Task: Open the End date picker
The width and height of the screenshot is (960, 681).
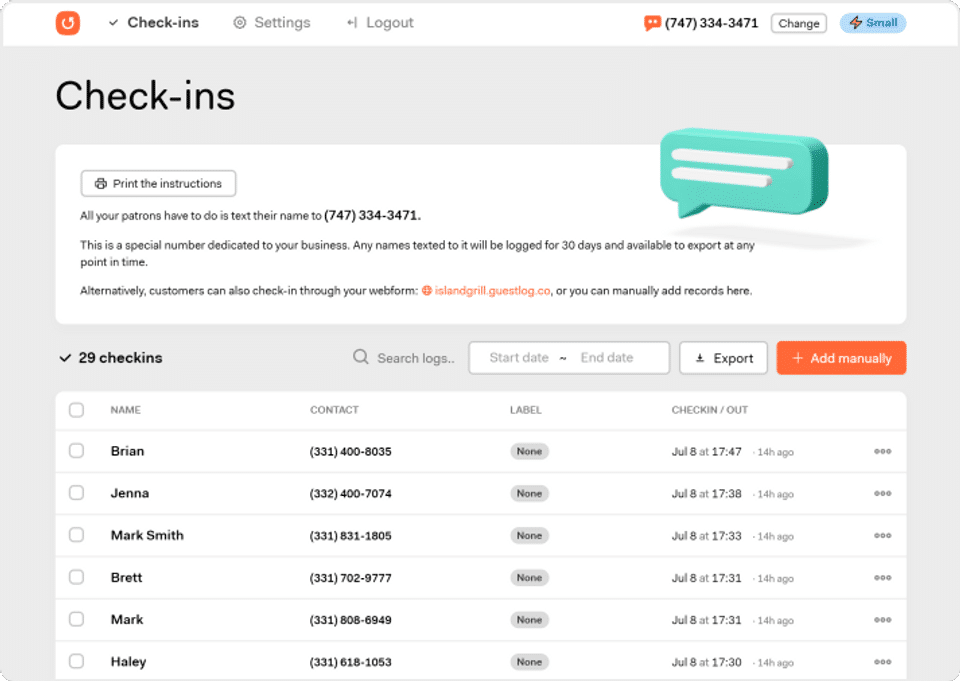Action: click(x=607, y=358)
